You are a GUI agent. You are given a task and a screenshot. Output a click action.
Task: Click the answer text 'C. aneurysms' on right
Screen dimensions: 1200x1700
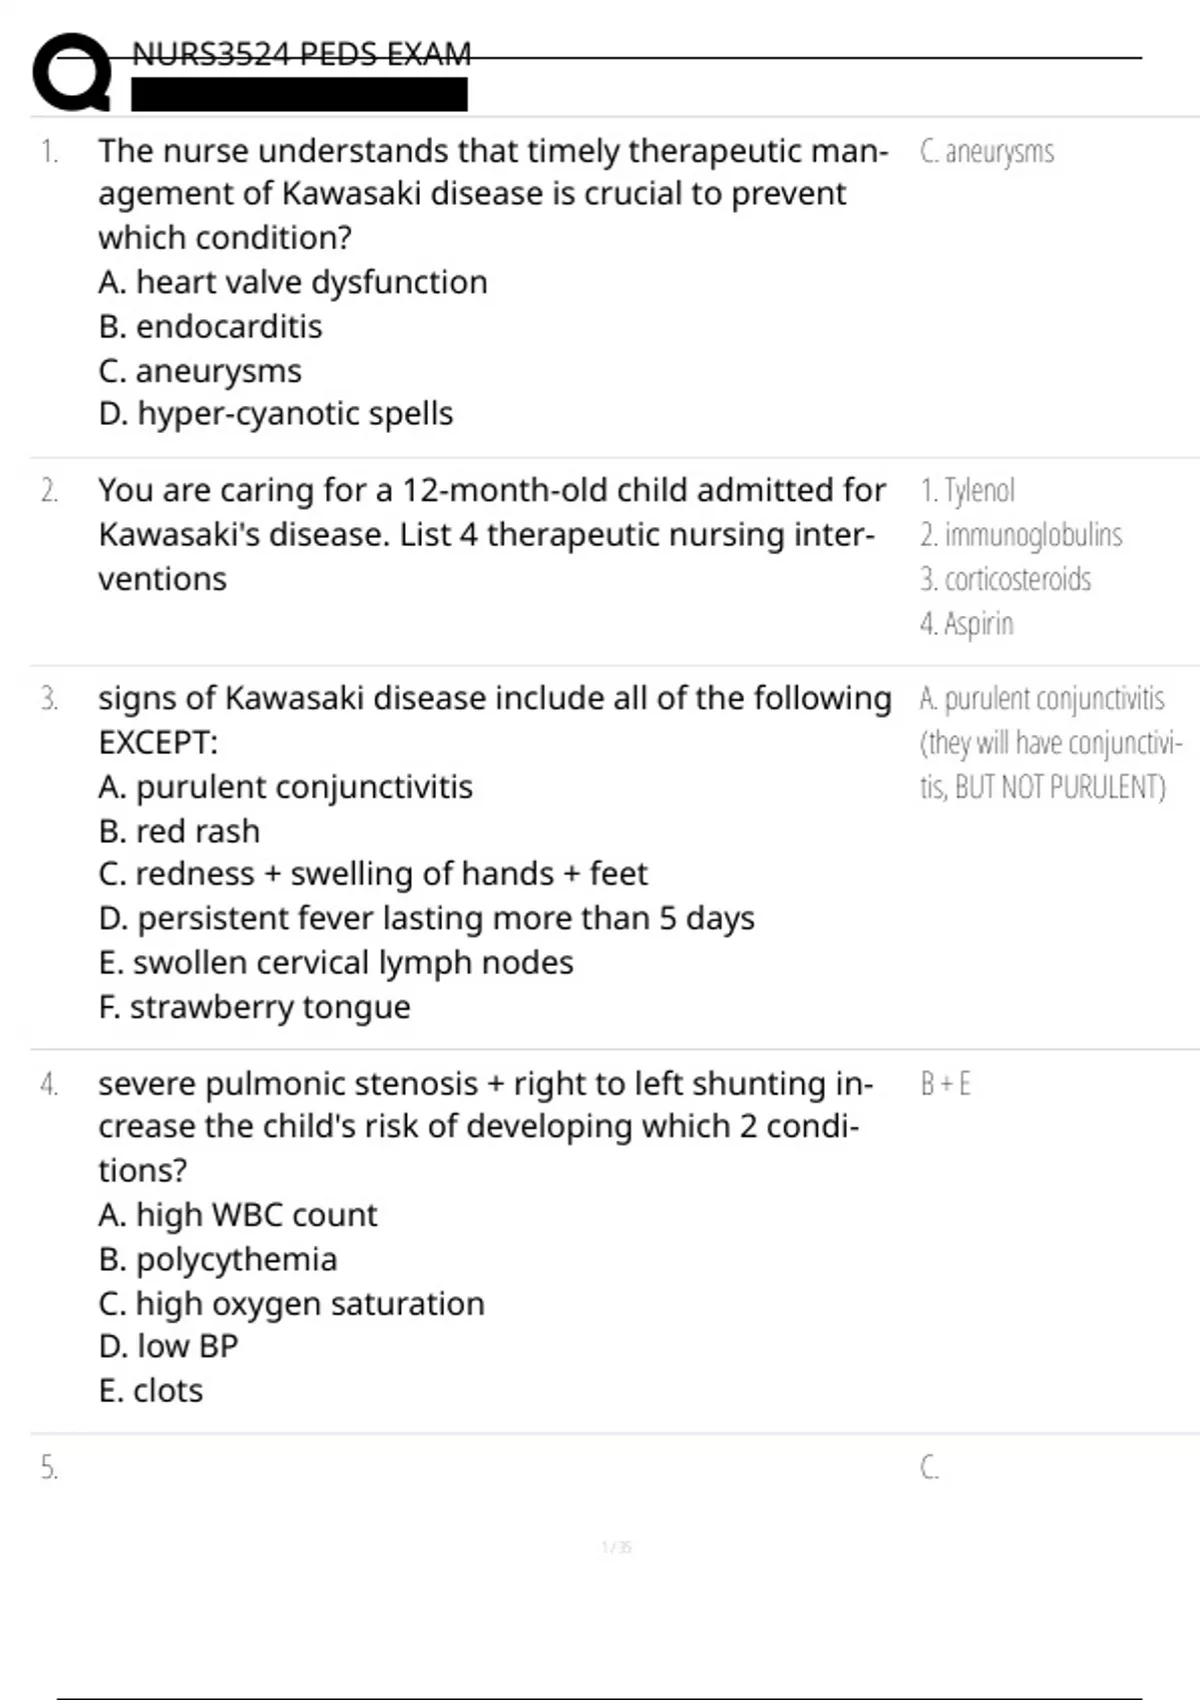tap(987, 152)
